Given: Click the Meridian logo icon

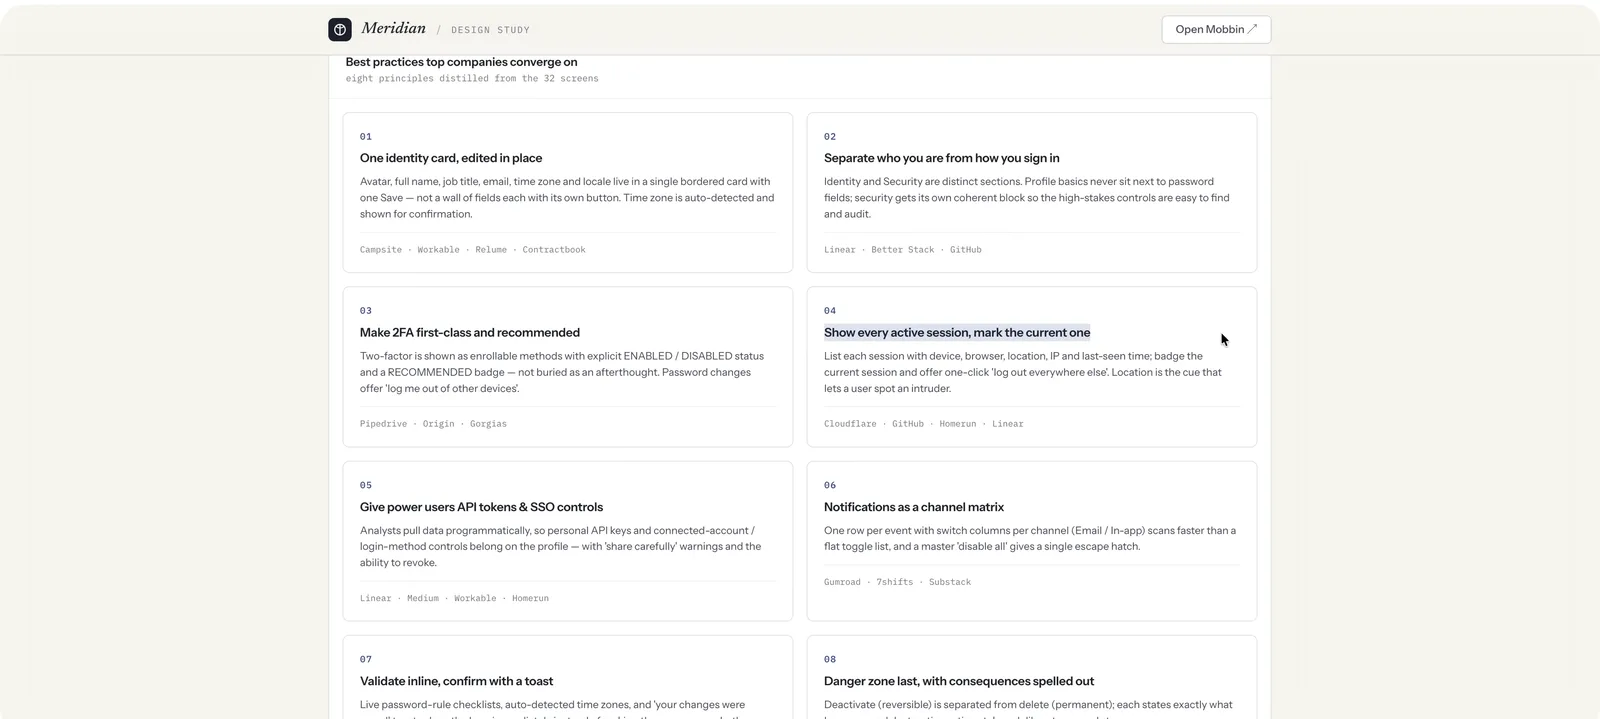Looking at the screenshot, I should pos(340,29).
